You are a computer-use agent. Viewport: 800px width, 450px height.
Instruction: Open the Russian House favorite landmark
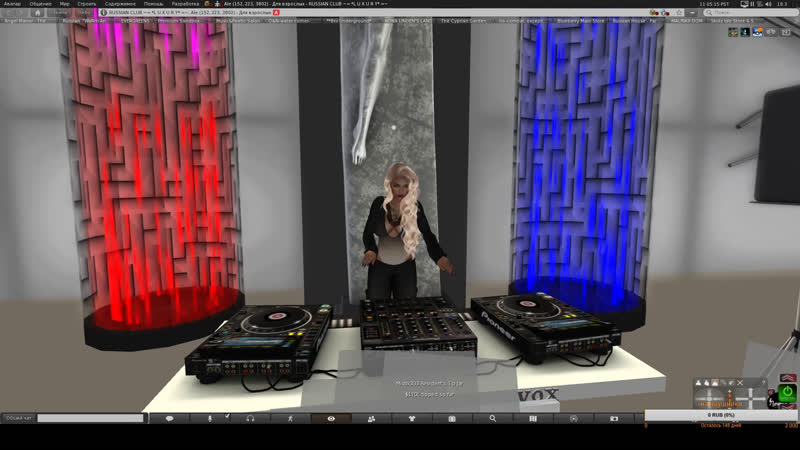(x=634, y=21)
